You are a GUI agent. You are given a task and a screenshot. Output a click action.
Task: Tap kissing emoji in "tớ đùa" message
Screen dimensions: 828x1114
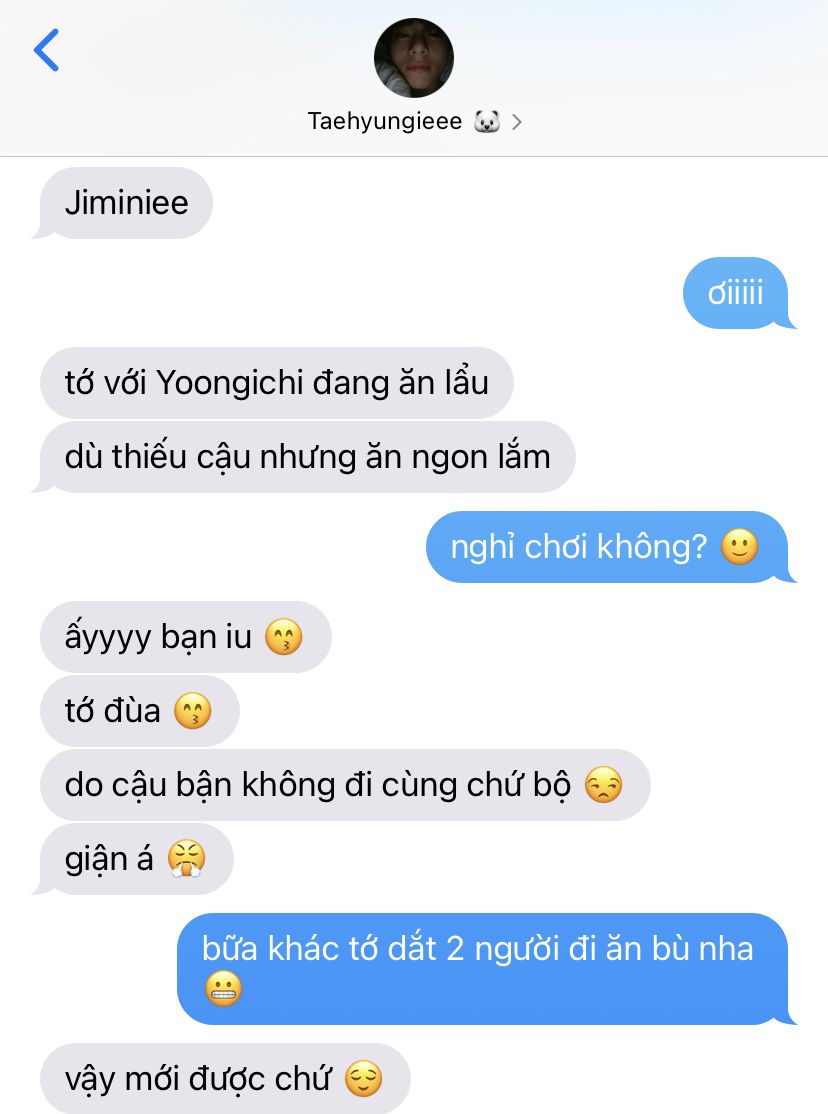[x=193, y=710]
